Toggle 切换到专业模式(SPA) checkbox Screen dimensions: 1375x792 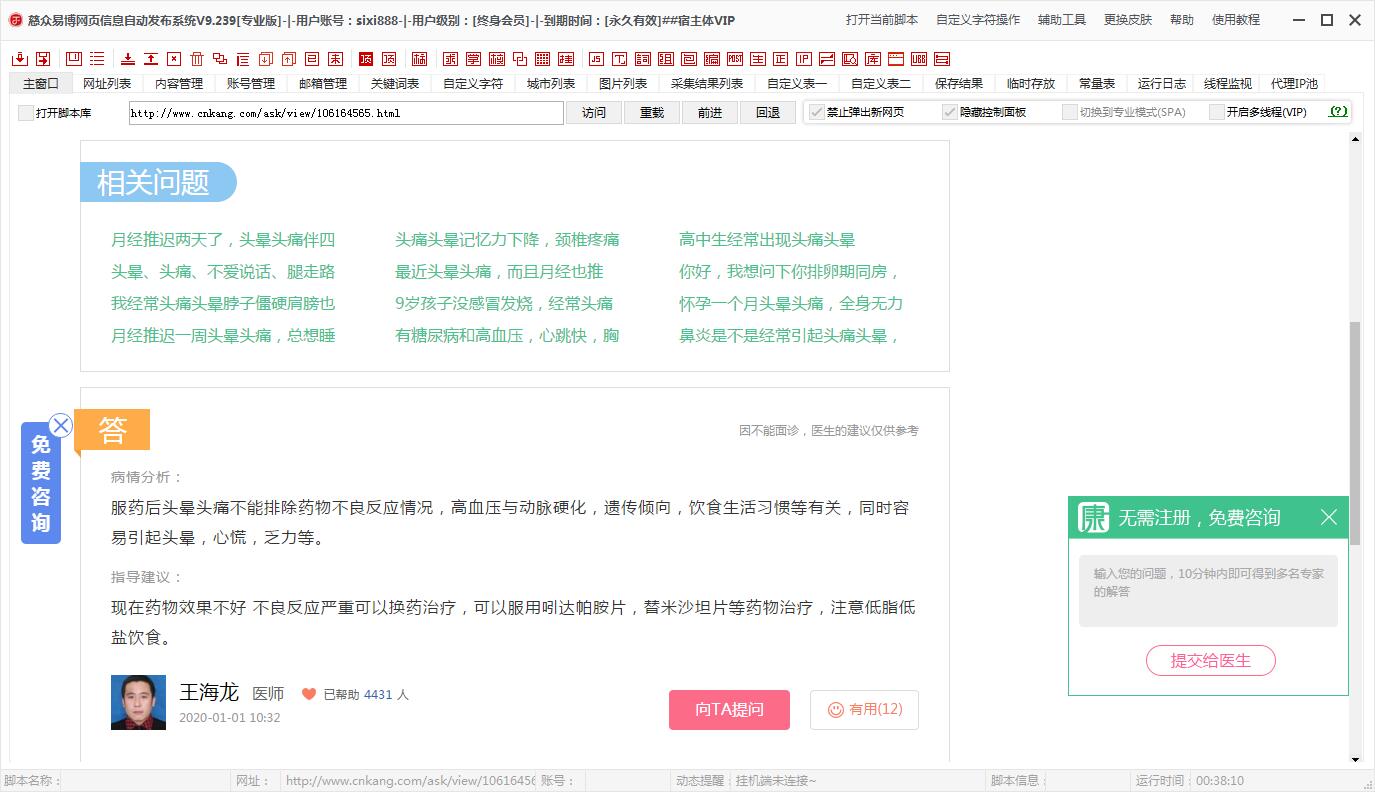click(x=1070, y=112)
